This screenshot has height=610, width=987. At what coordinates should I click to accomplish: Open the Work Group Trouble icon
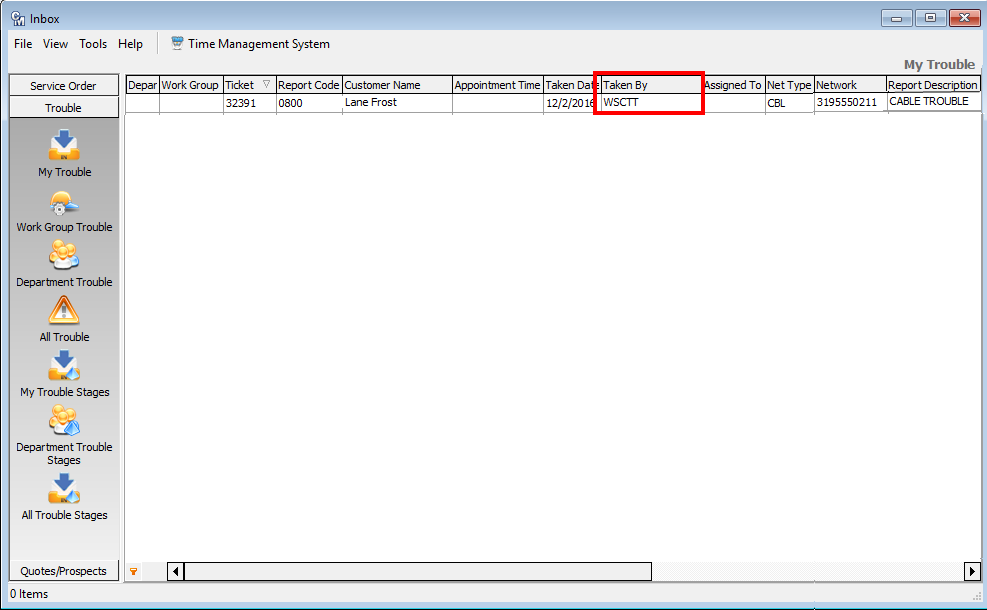click(x=64, y=203)
